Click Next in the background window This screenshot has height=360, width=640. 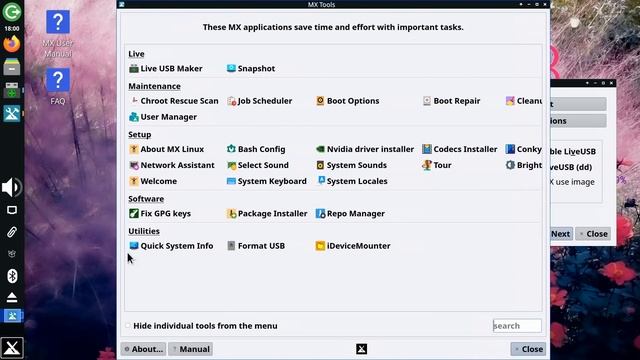(x=561, y=234)
